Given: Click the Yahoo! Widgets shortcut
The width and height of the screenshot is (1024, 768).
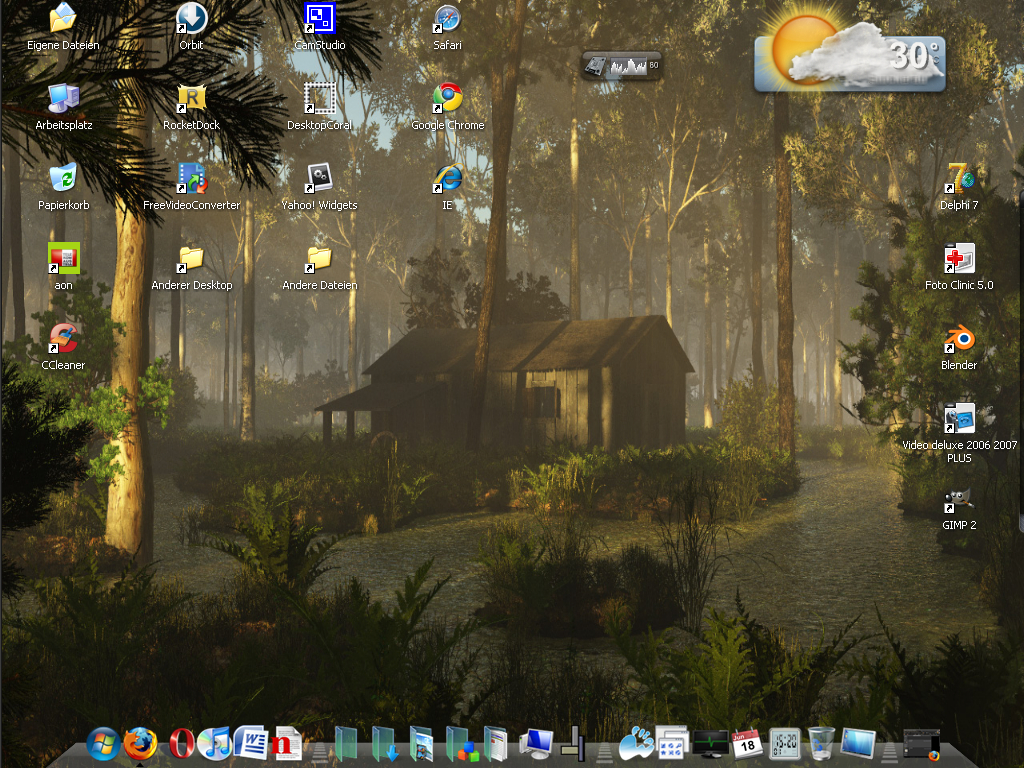Looking at the screenshot, I should pos(319,178).
